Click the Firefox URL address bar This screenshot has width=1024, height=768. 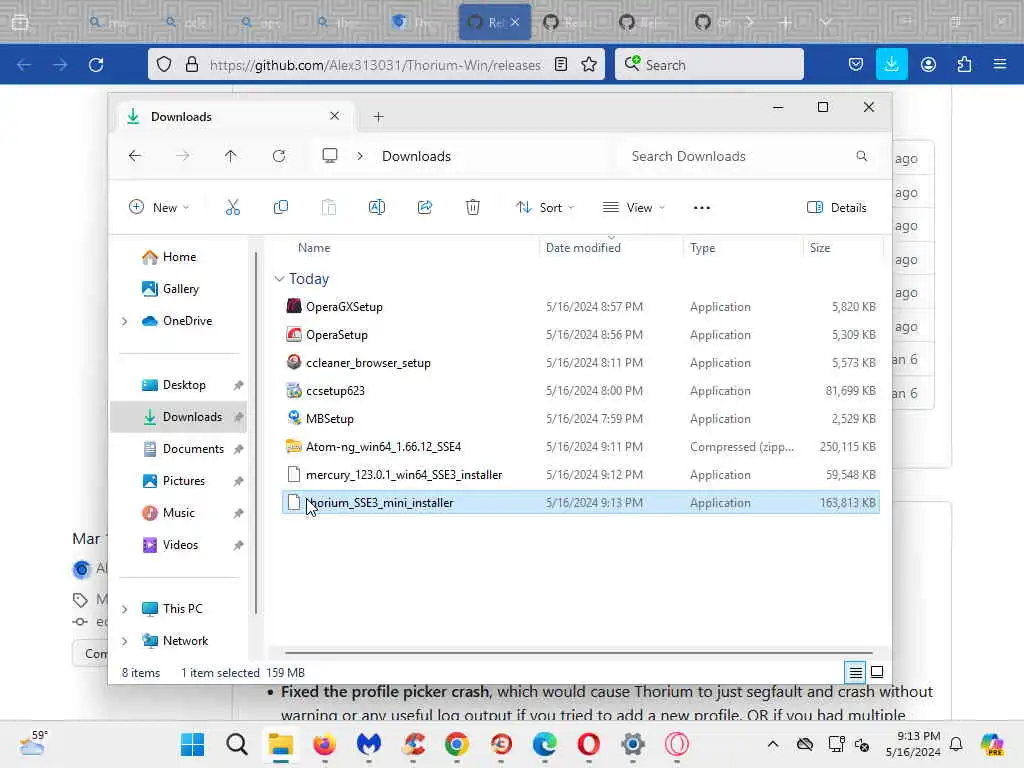click(375, 65)
